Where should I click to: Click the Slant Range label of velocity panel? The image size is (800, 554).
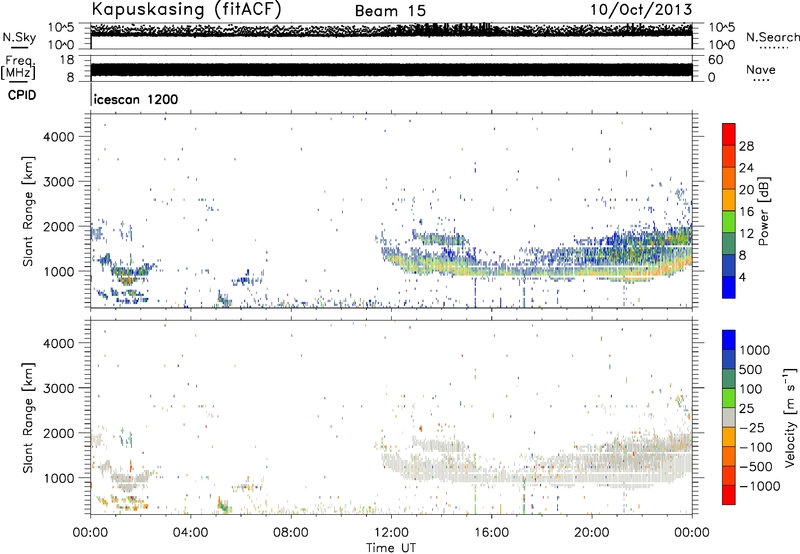(x=28, y=417)
